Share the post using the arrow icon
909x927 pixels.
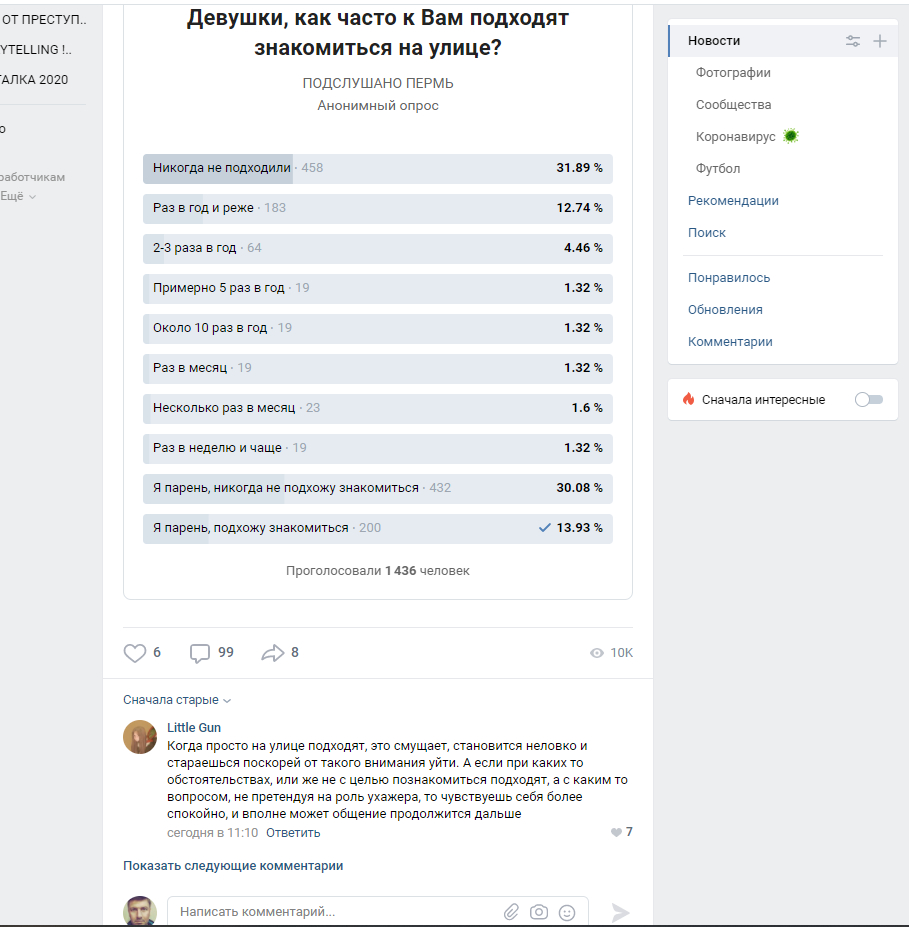pos(268,652)
